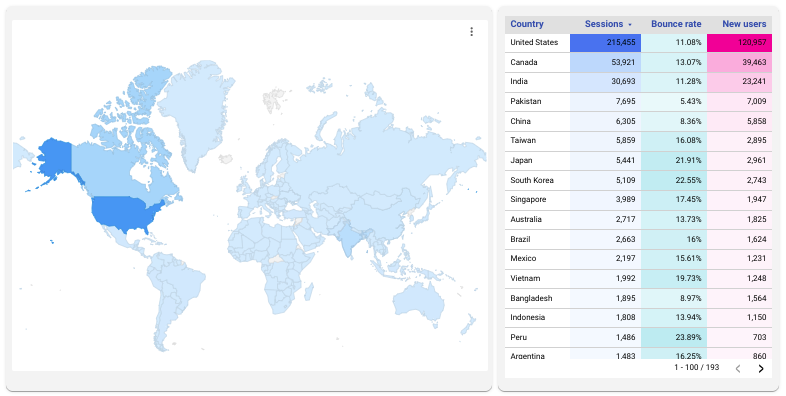The width and height of the screenshot is (786, 396).
Task: Sort table by Bounce rate header
Action: pyautogui.click(x=676, y=24)
